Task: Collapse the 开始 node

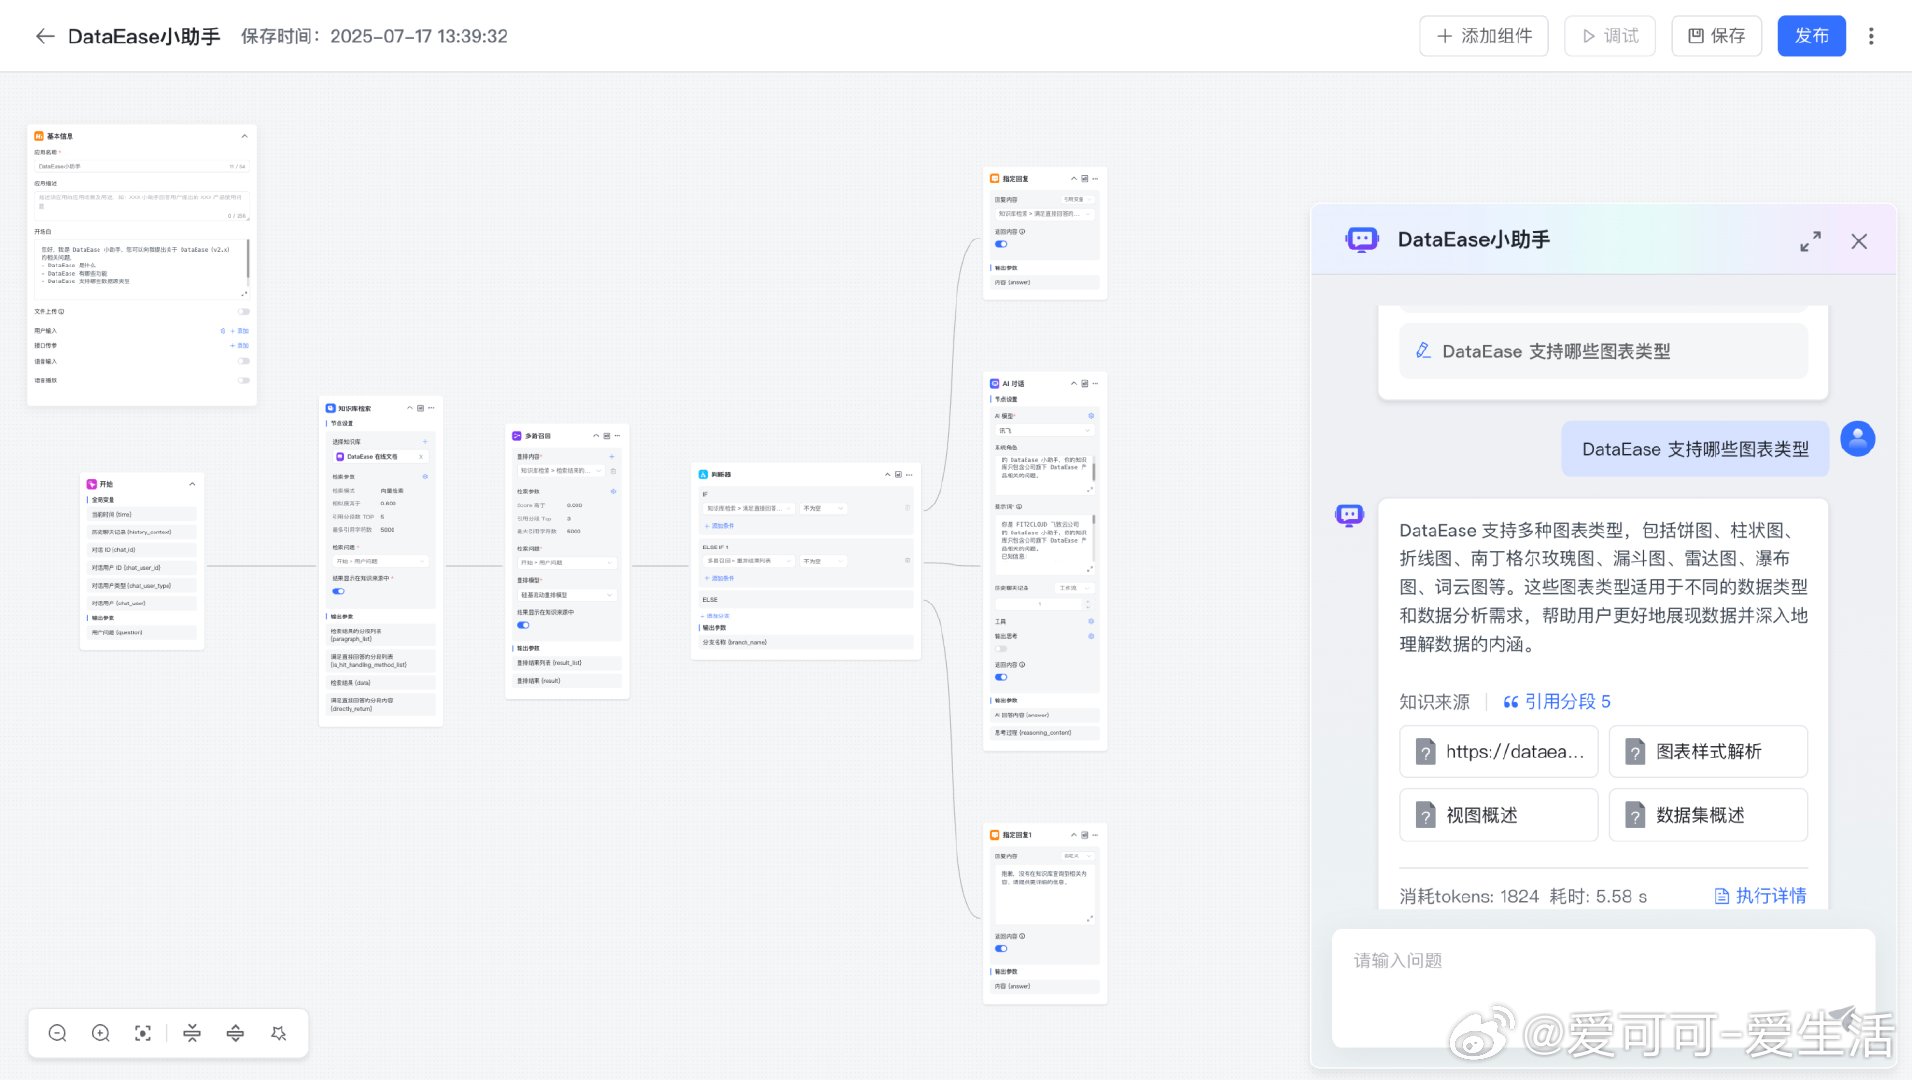Action: (192, 484)
